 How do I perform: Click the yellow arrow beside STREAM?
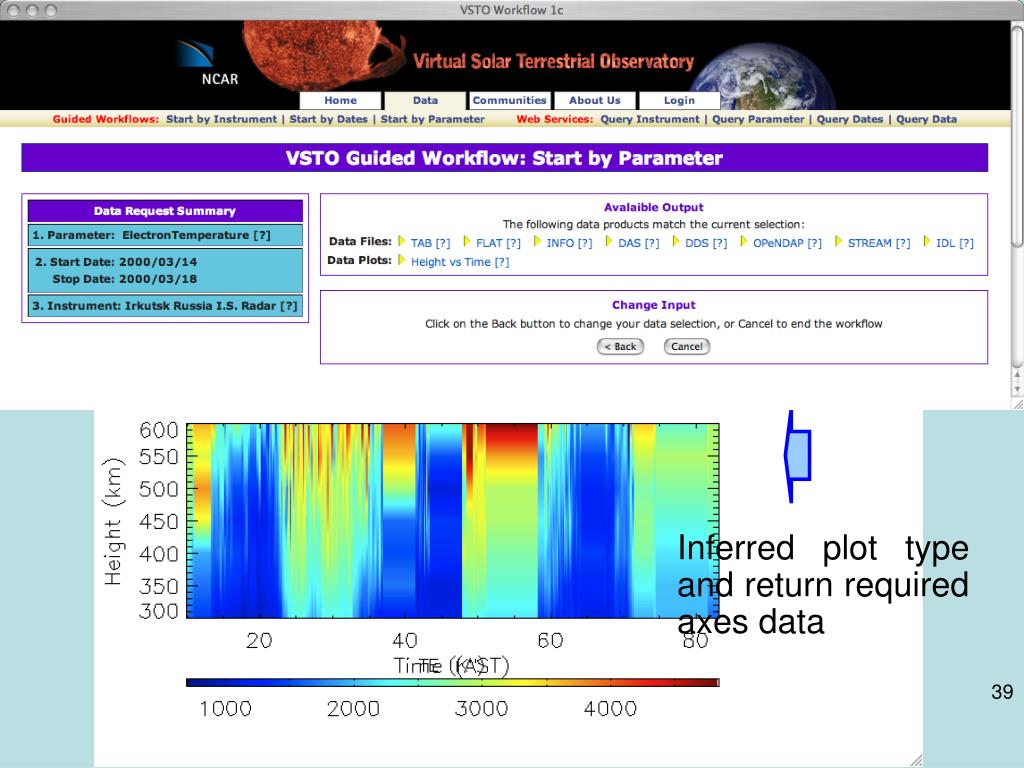click(x=839, y=242)
